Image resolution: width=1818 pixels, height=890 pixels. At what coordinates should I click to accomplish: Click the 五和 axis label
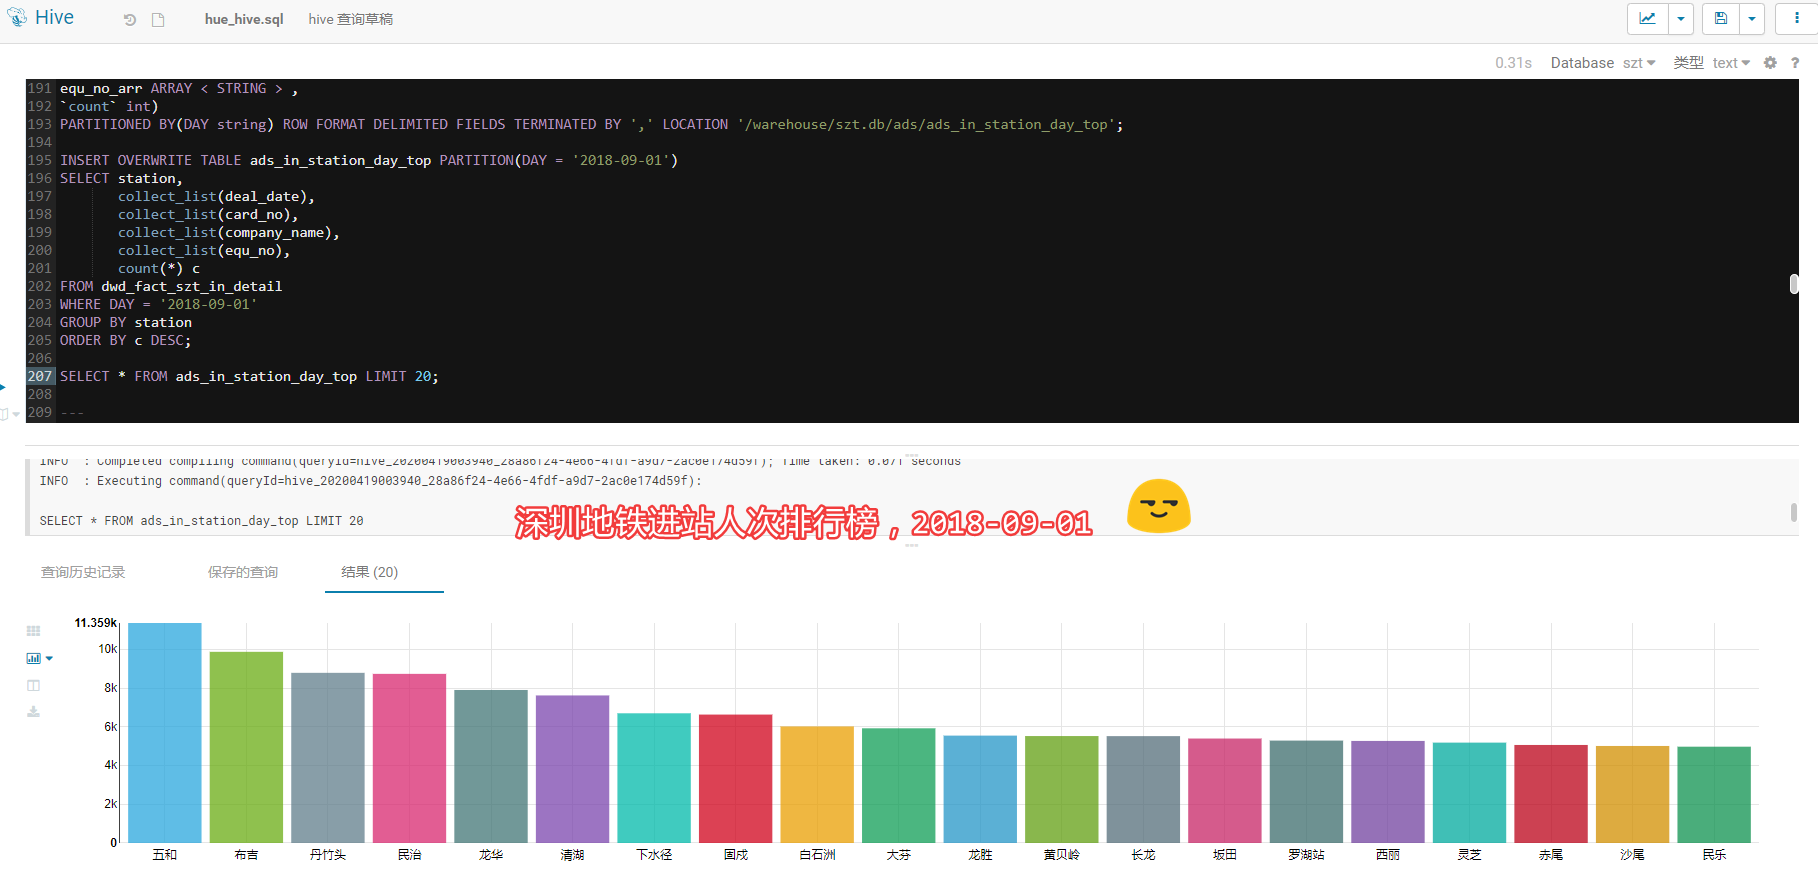point(165,855)
